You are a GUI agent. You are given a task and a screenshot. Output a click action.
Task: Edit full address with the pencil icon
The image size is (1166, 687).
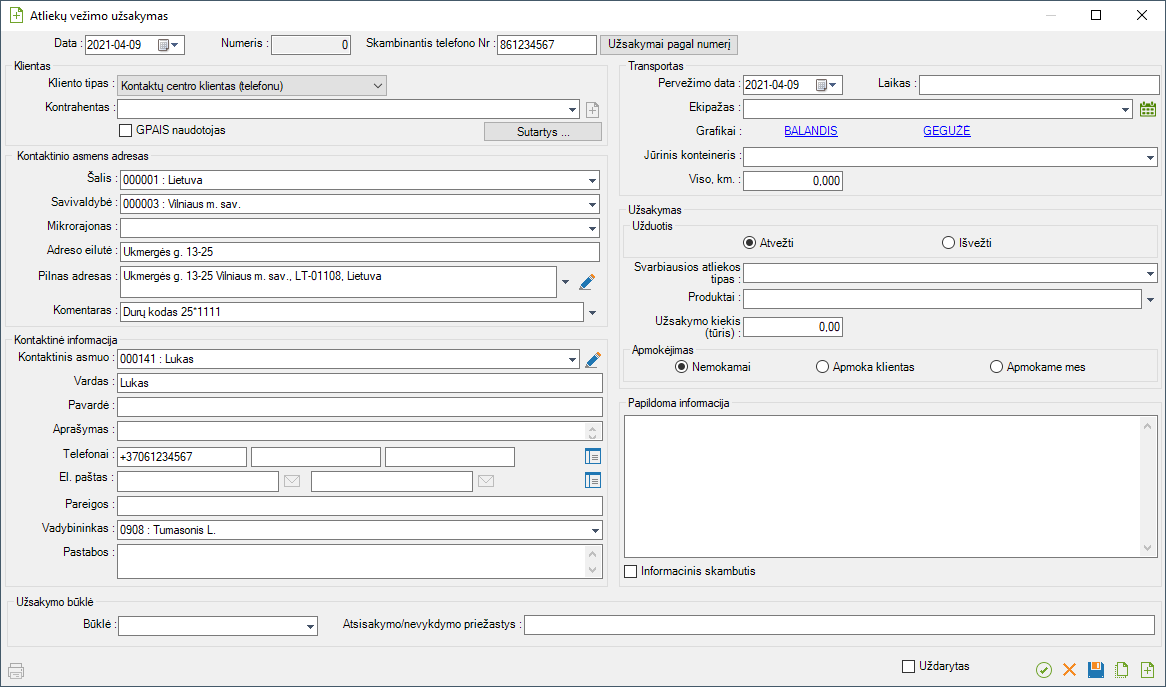pyautogui.click(x=587, y=282)
